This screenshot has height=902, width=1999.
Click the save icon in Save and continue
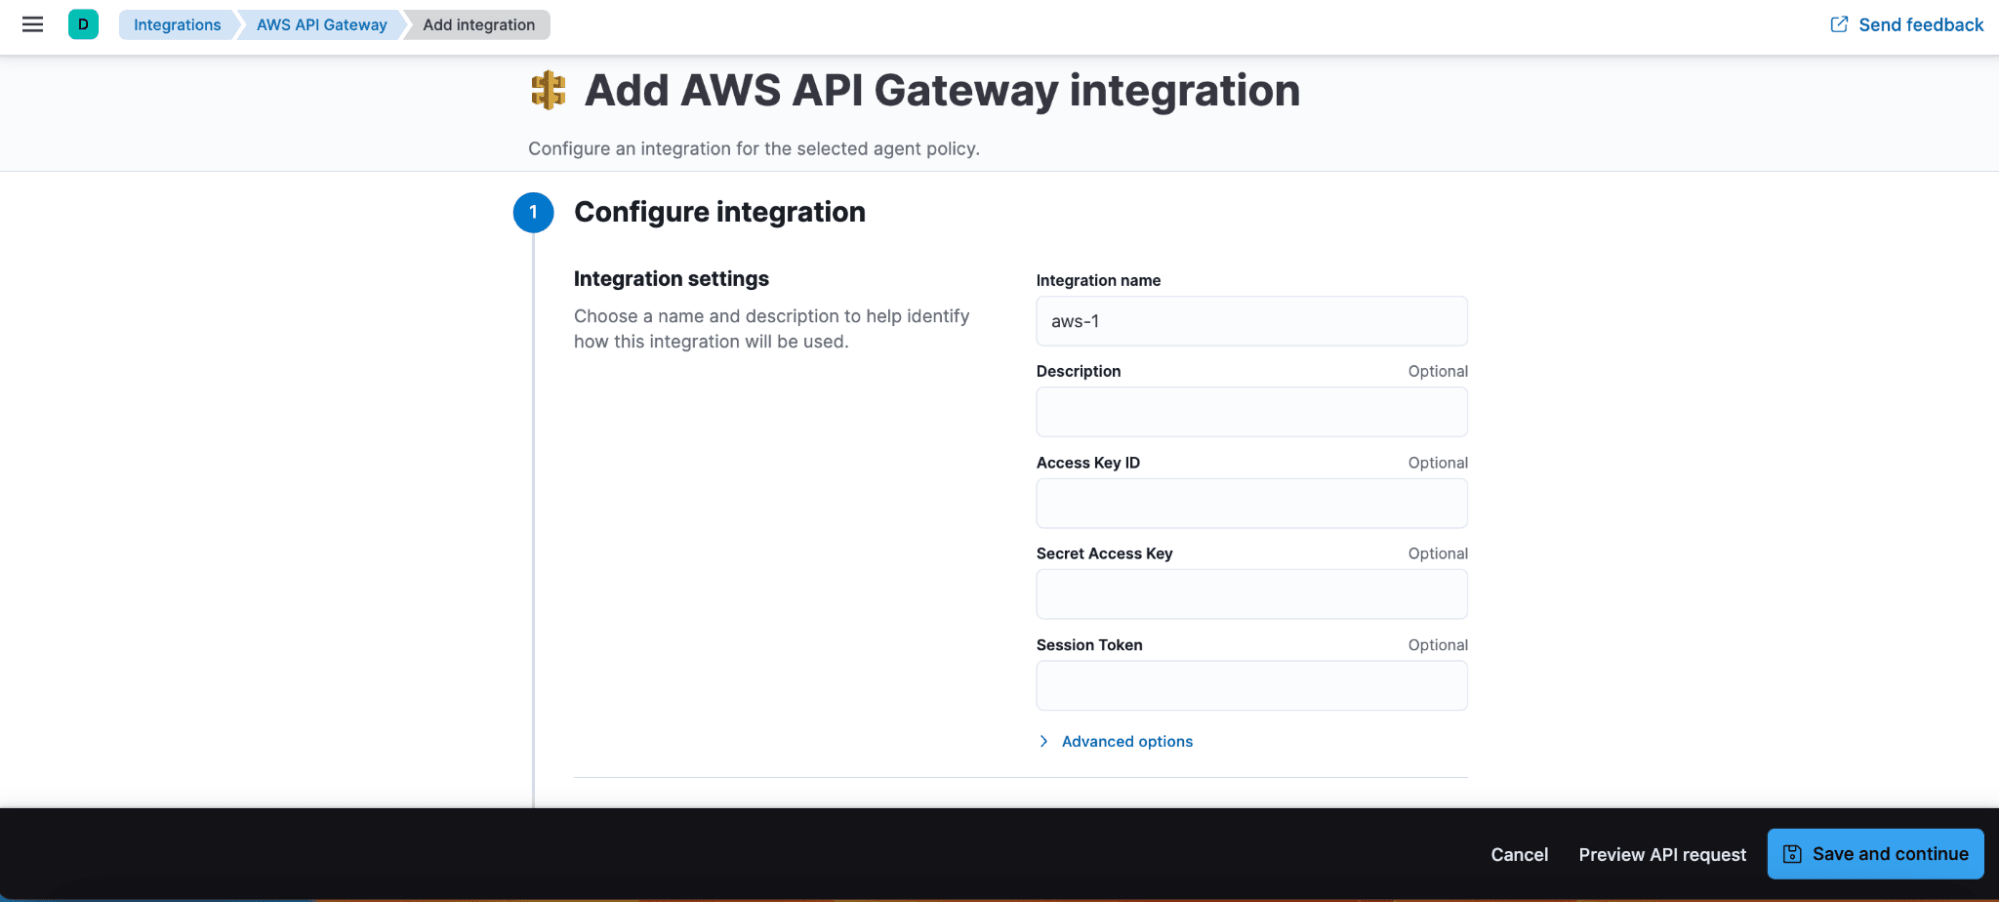tap(1792, 854)
